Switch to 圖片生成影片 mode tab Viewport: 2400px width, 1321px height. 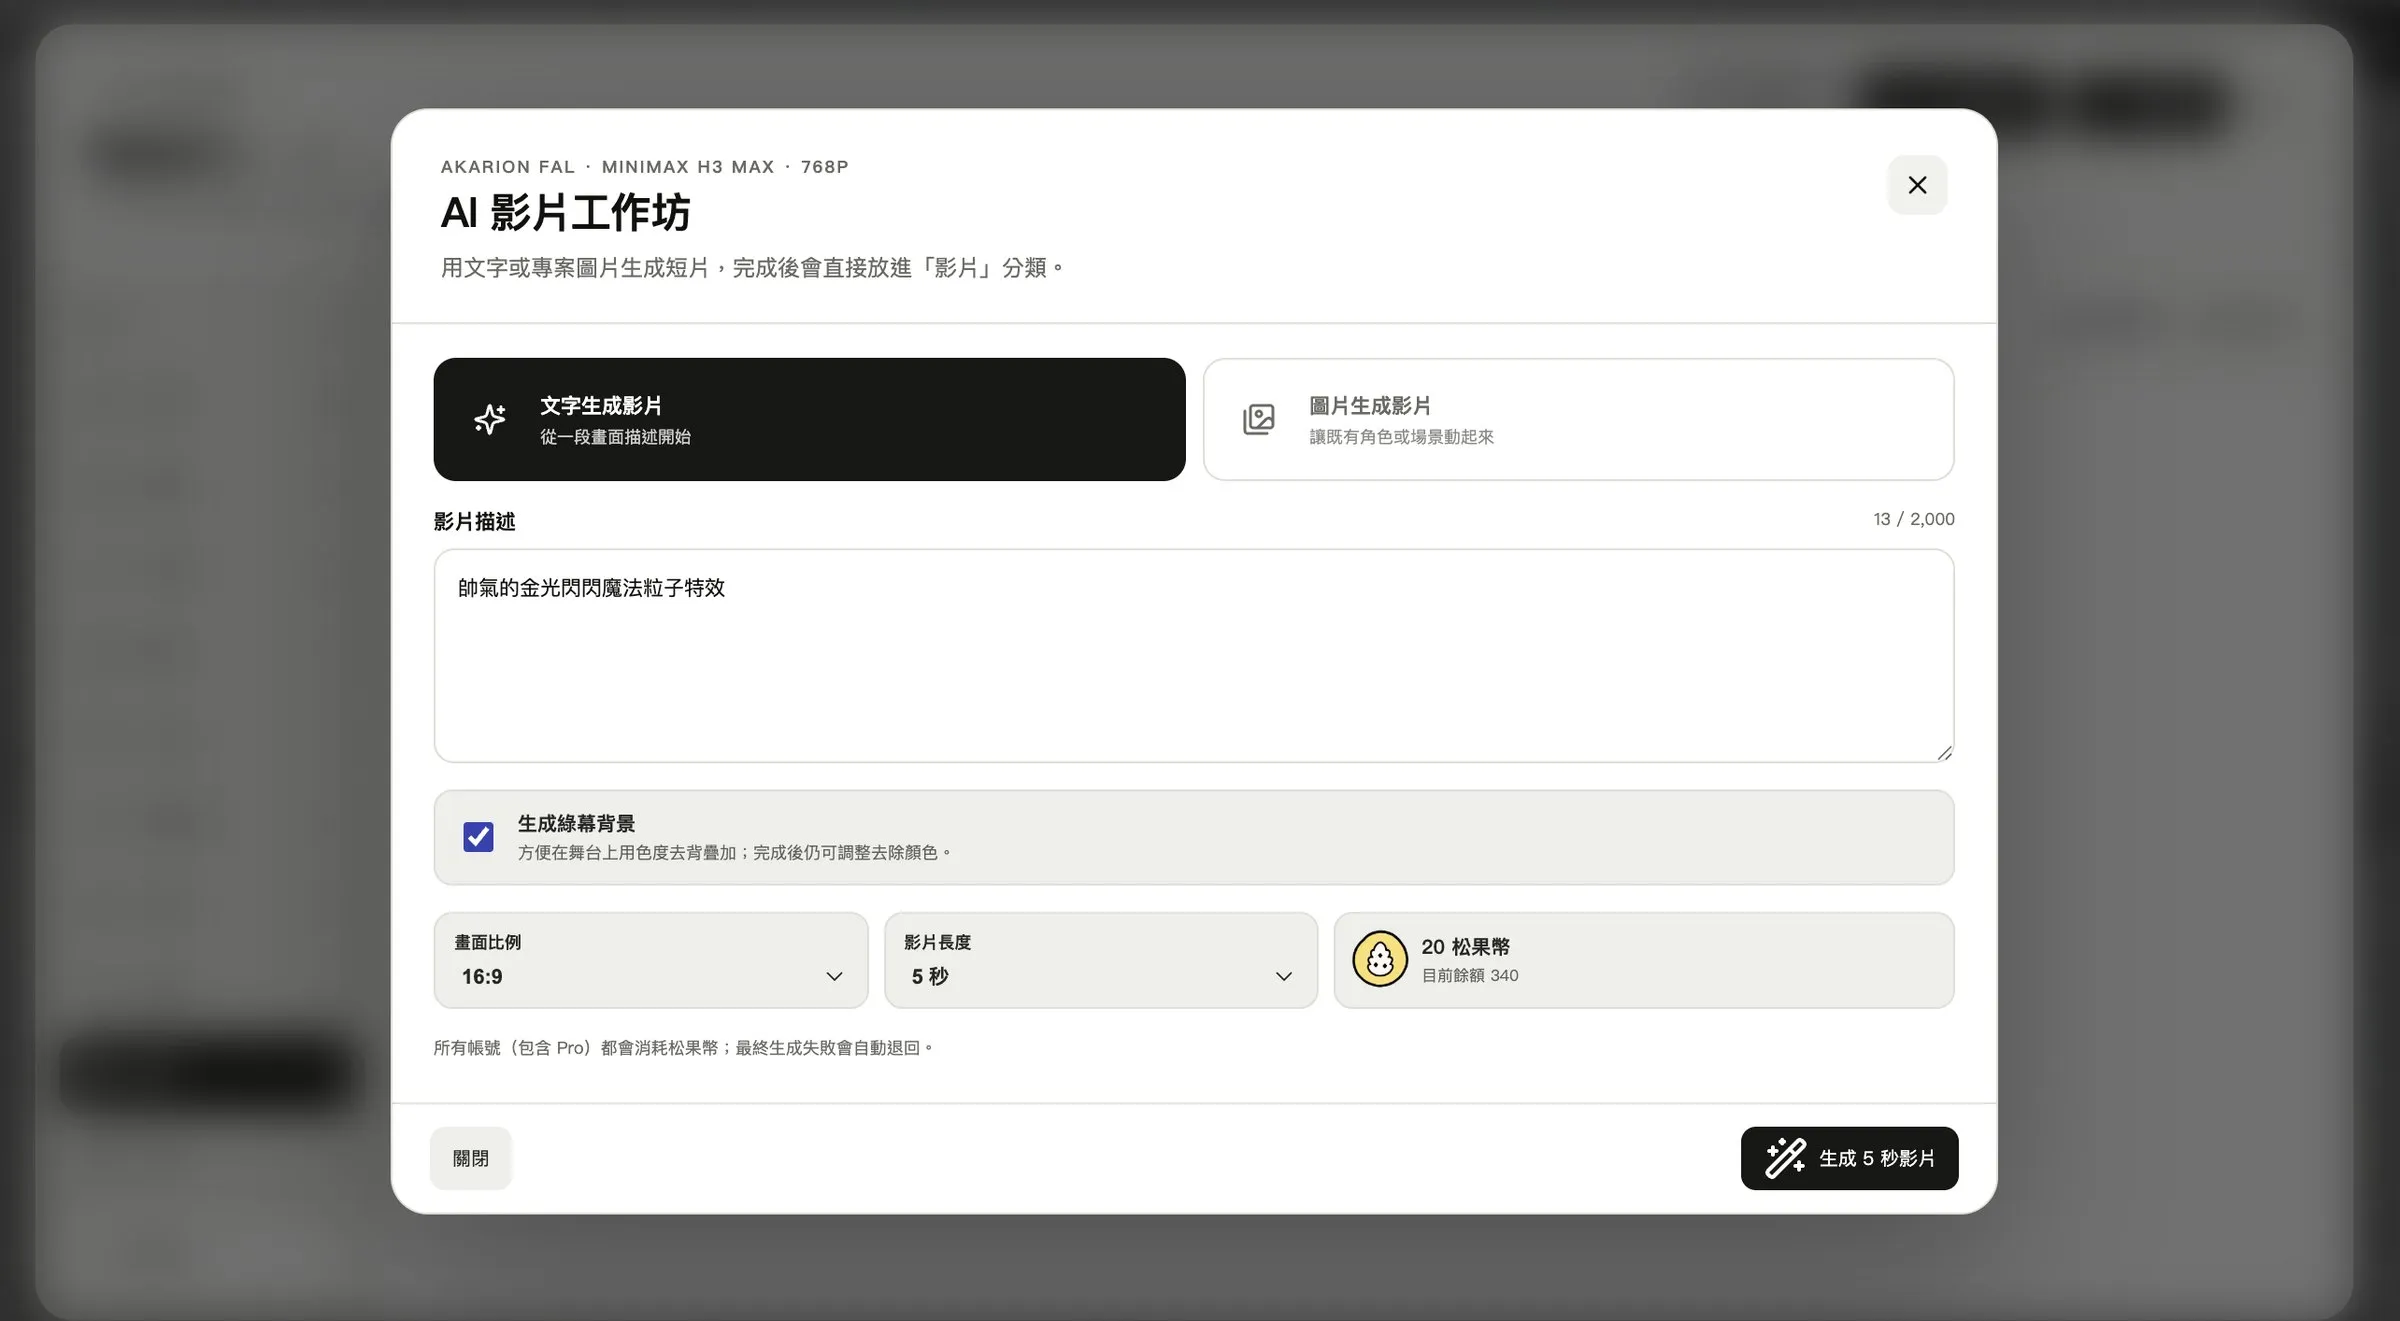click(1578, 419)
